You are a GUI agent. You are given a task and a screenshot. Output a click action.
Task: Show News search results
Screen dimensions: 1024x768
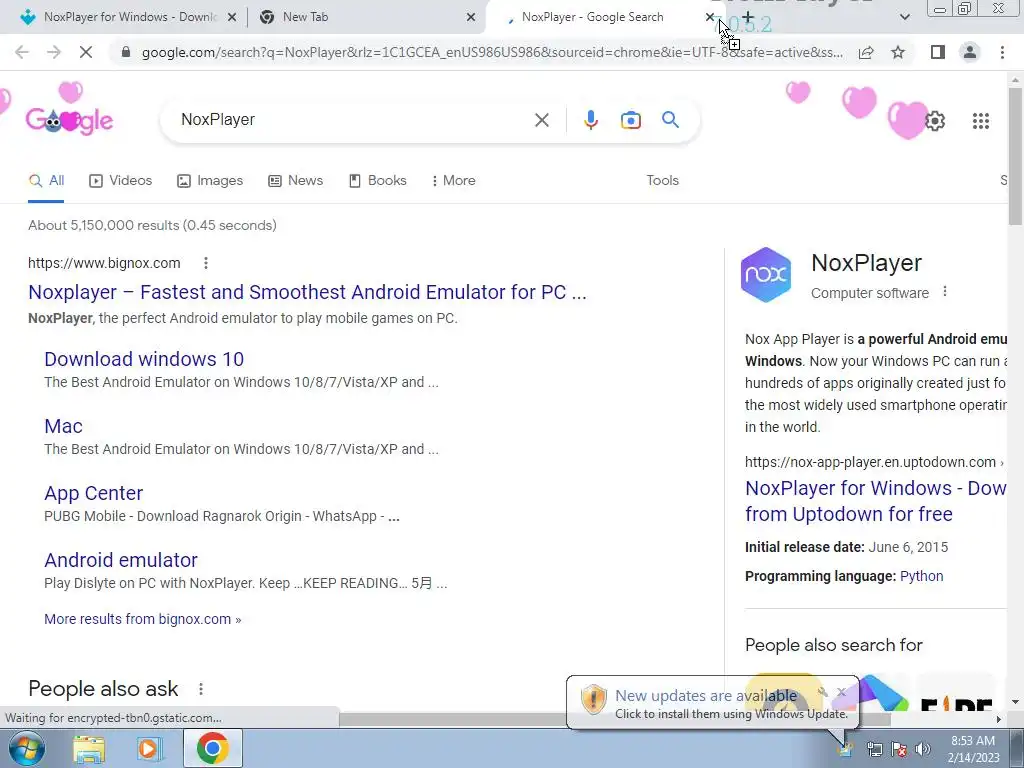(x=296, y=180)
